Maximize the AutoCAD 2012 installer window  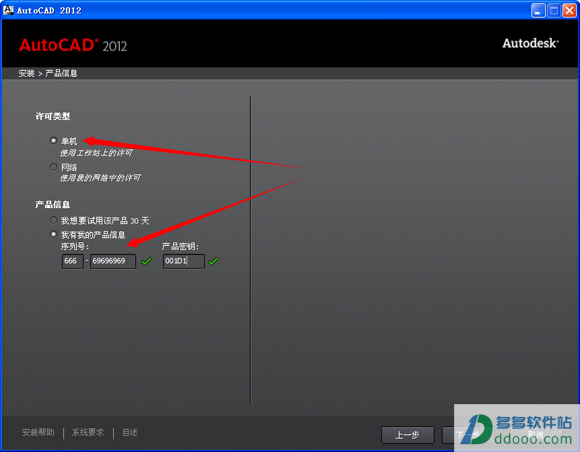(x=554, y=11)
